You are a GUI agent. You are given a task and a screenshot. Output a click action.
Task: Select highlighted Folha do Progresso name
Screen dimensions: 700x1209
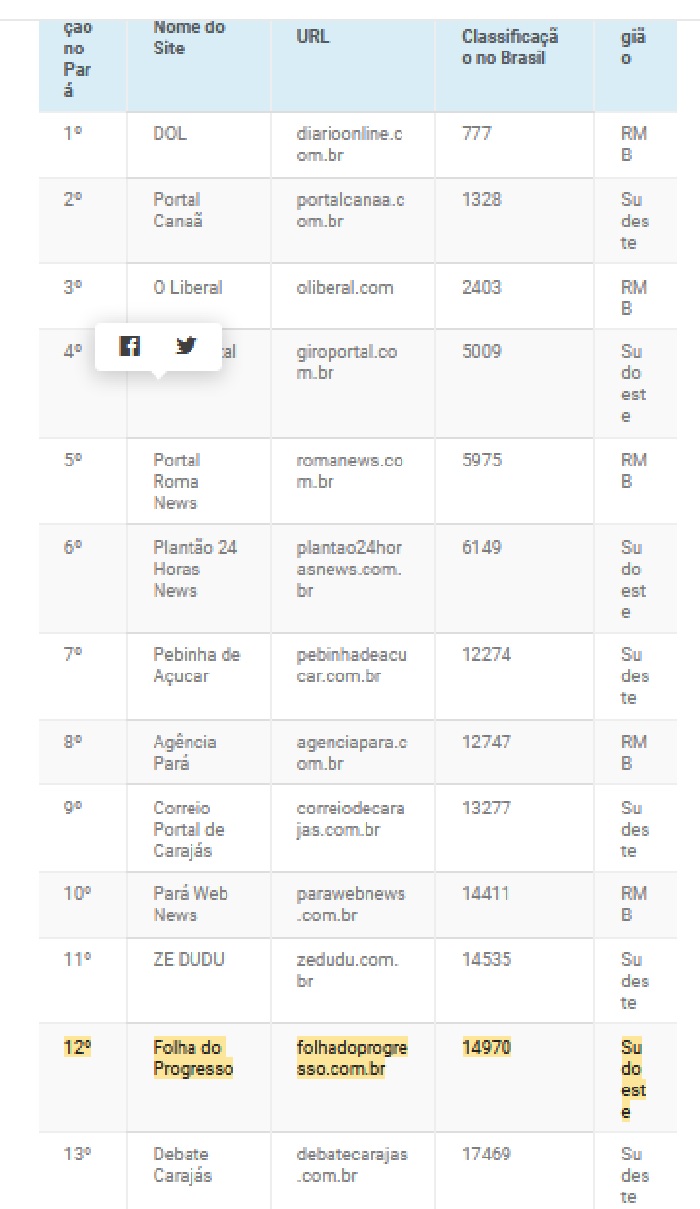click(x=193, y=1058)
